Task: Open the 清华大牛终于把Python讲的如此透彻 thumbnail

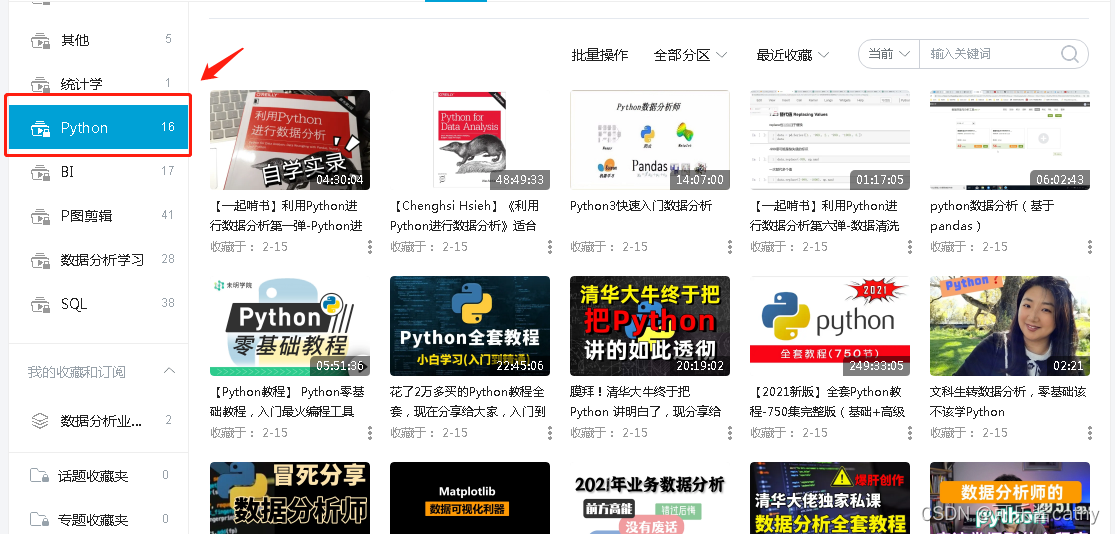Action: pyautogui.click(x=650, y=326)
